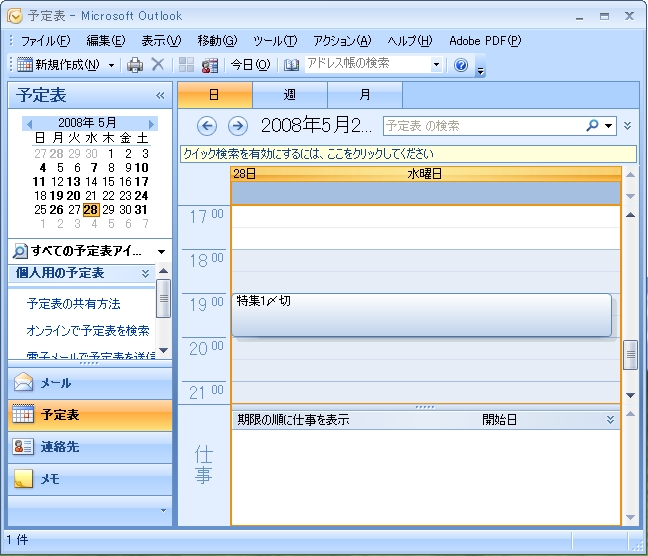Open the メモ notes pane

click(x=90, y=479)
